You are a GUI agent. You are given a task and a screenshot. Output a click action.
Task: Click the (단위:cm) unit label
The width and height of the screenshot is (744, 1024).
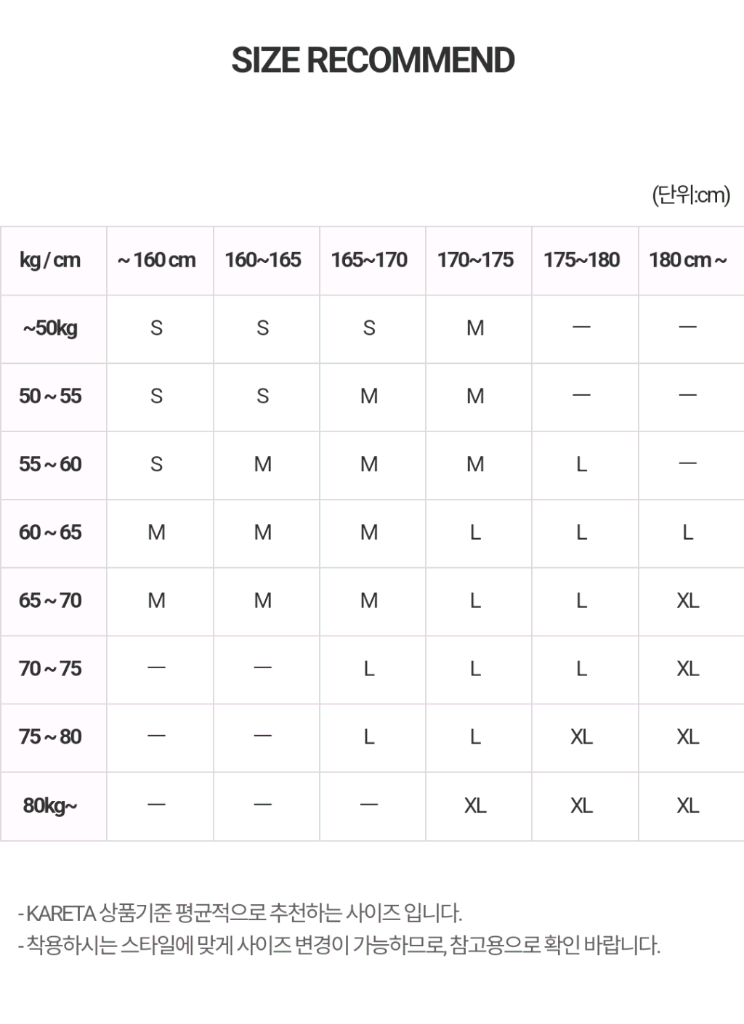point(691,194)
